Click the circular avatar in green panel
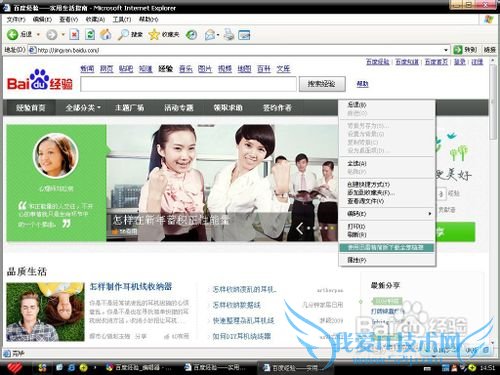This screenshot has width=500, height=375. 56,156
